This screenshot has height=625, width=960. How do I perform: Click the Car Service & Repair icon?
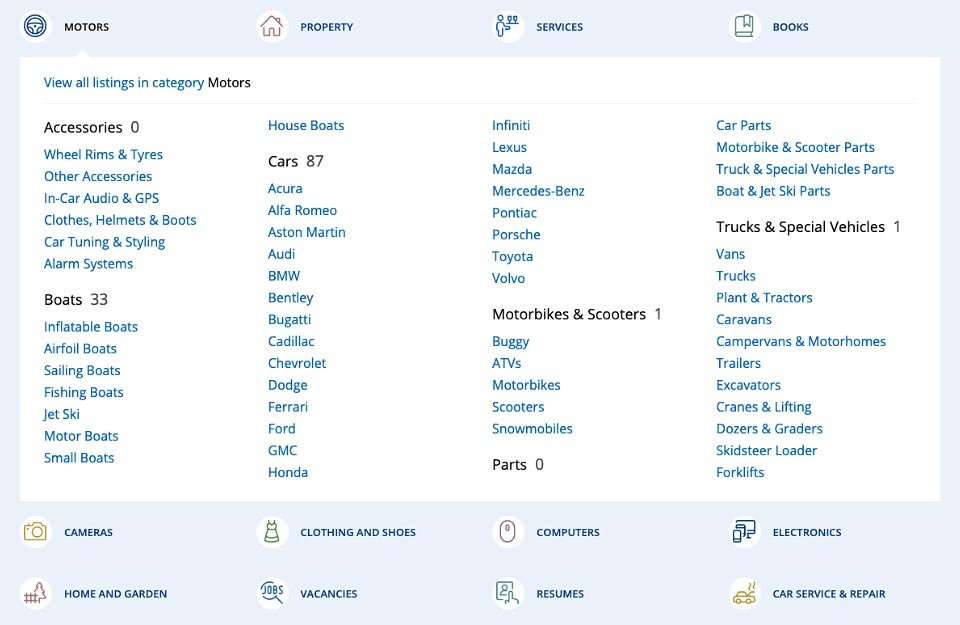pyautogui.click(x=744, y=593)
